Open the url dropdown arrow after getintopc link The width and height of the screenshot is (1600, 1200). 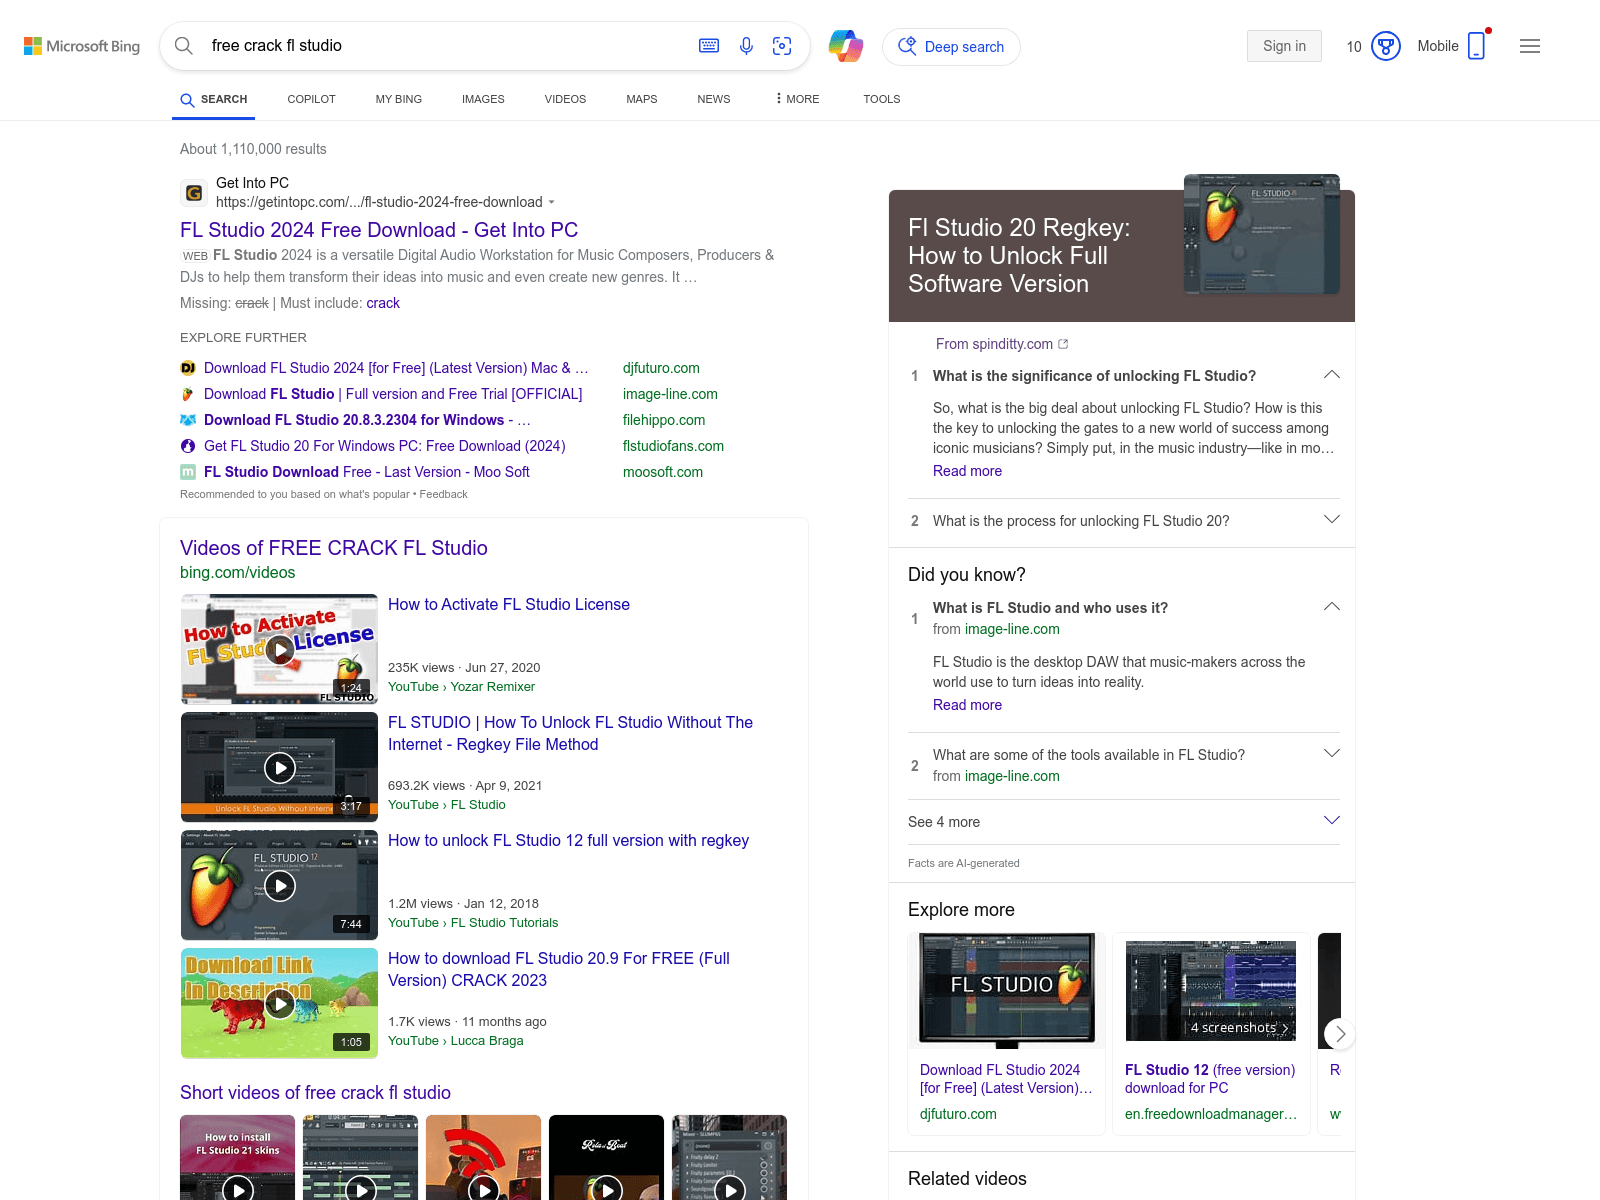point(551,202)
